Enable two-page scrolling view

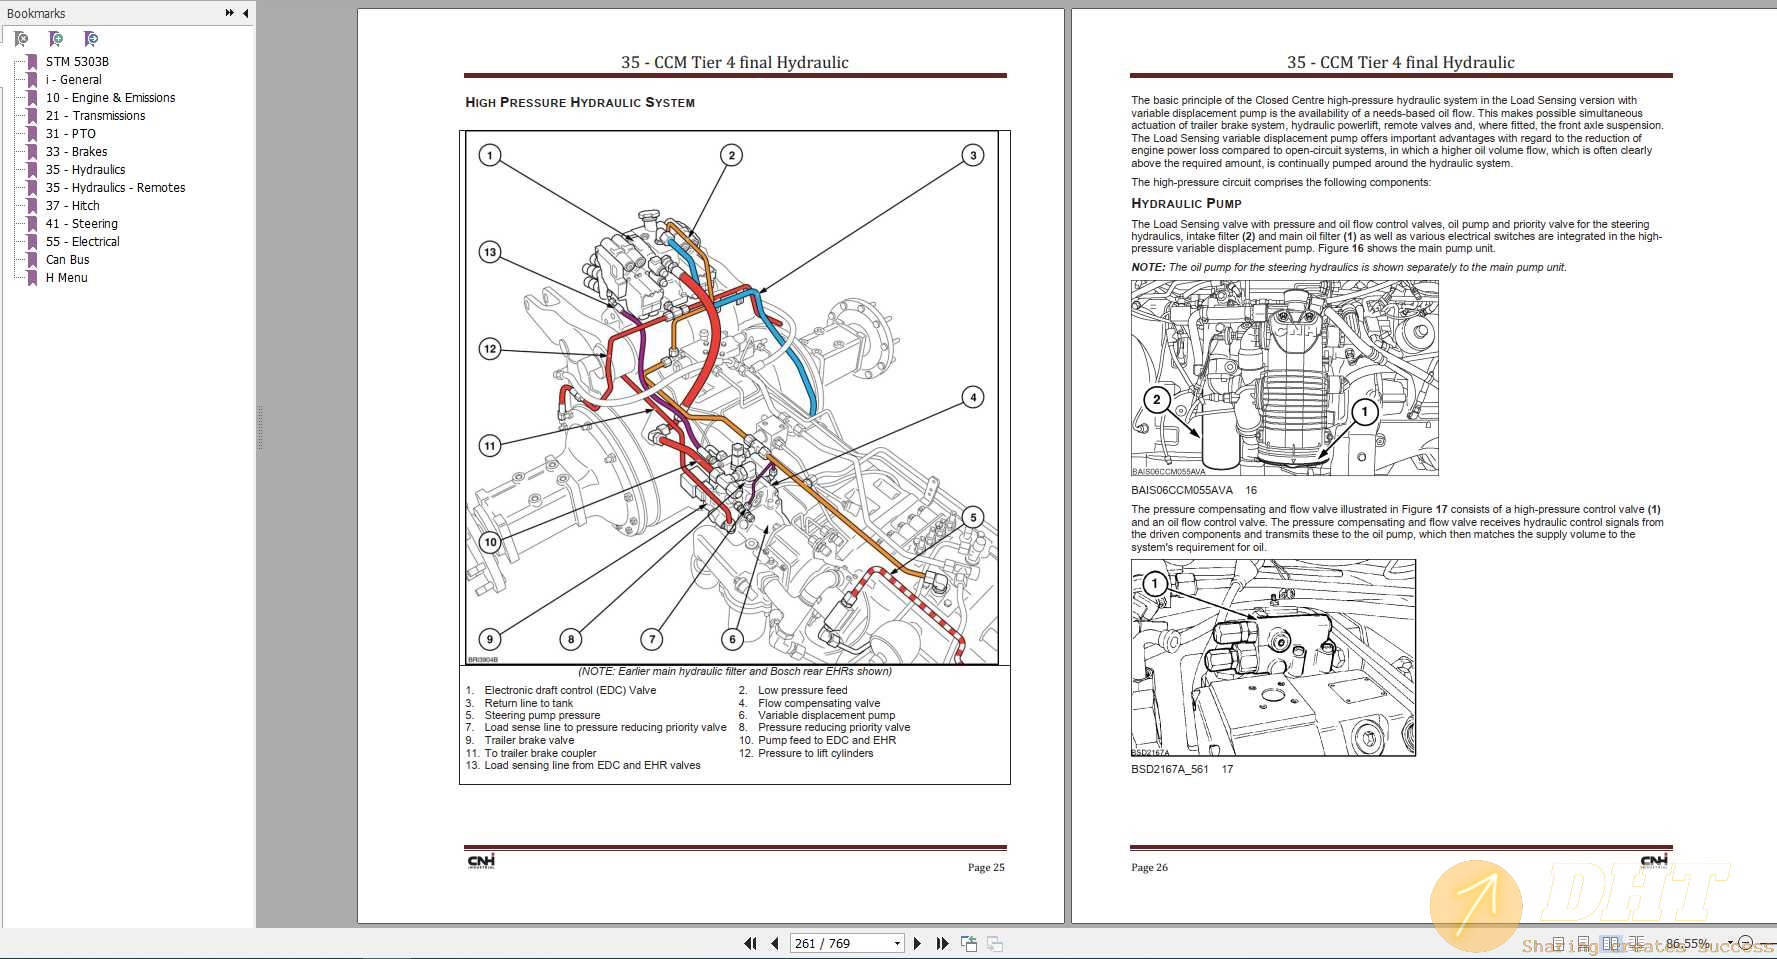coord(1636,943)
